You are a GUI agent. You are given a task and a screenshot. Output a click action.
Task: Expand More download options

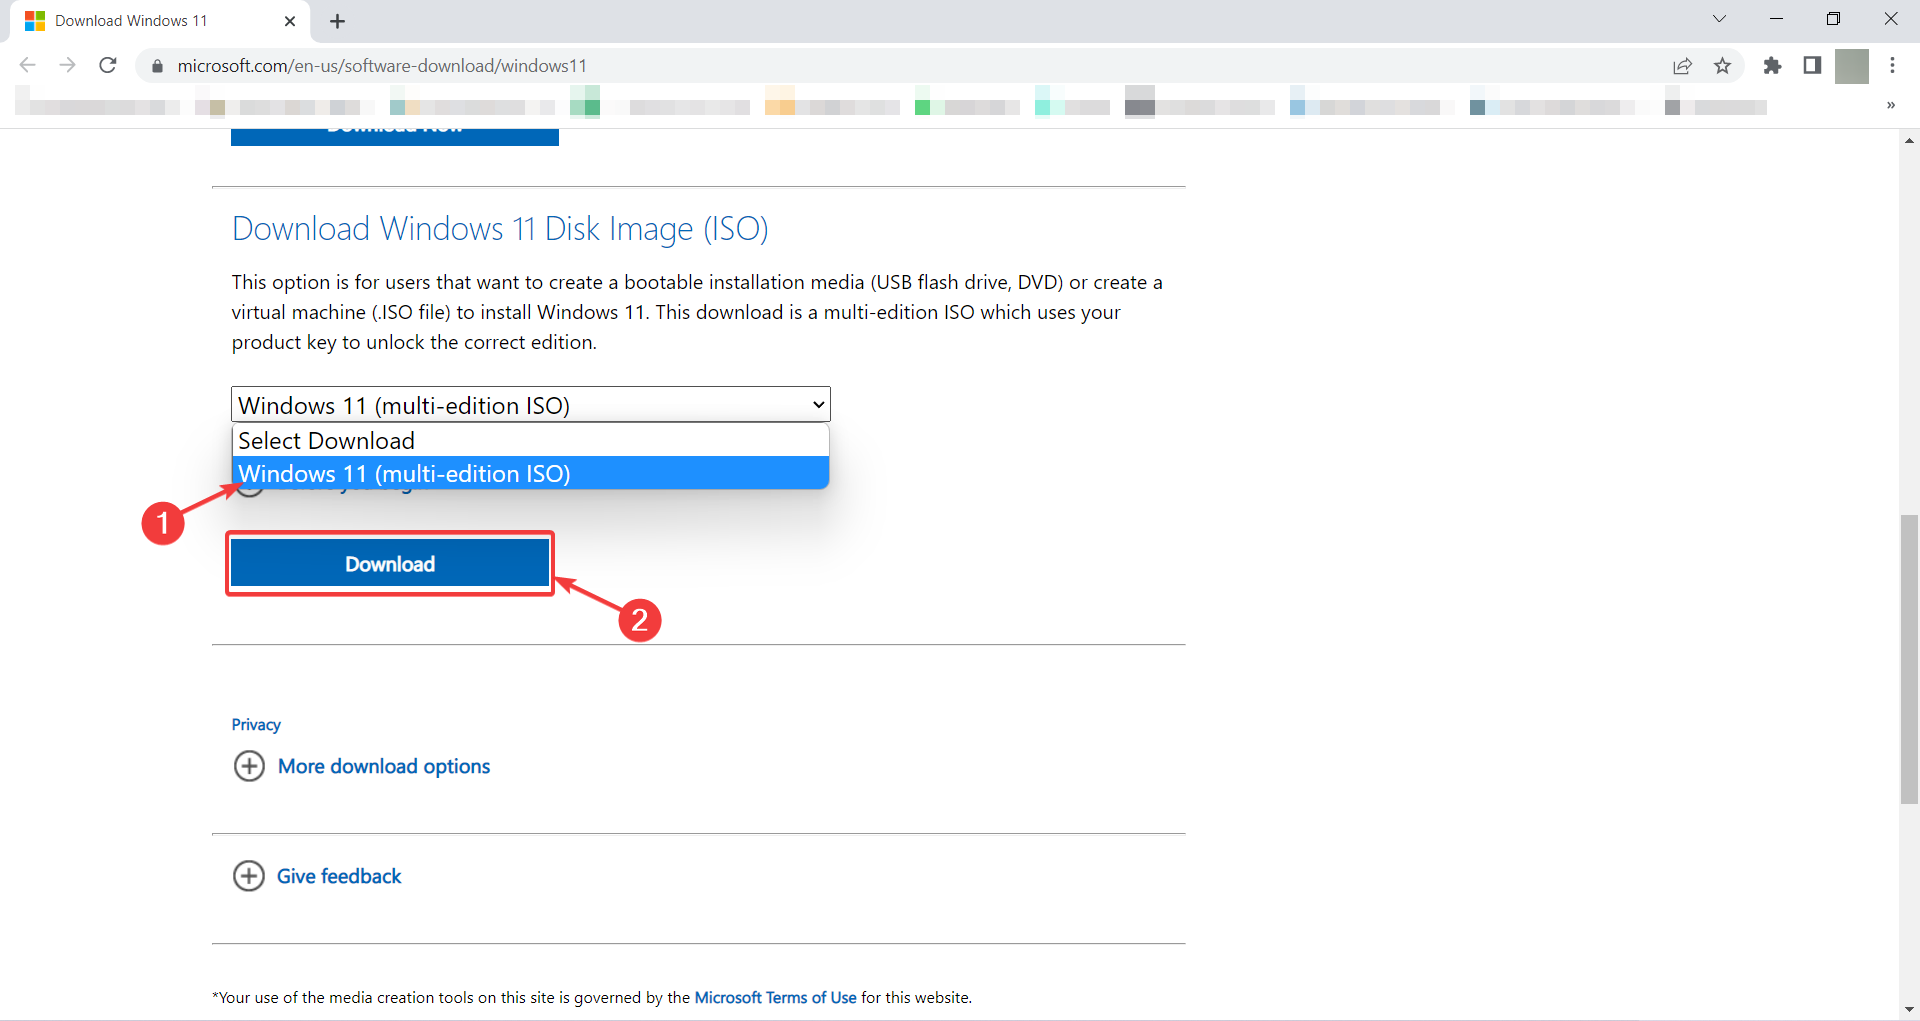pos(383,766)
